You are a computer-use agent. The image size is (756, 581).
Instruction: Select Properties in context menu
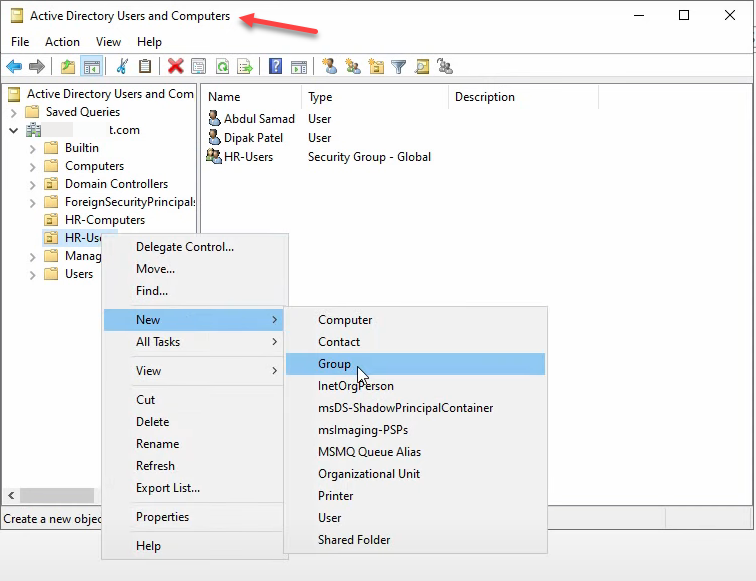pos(193,517)
